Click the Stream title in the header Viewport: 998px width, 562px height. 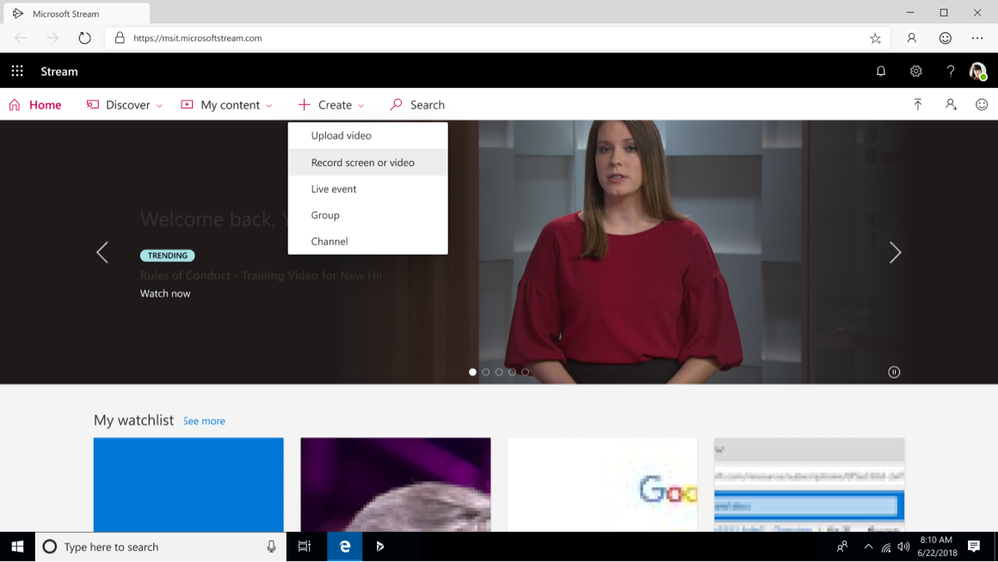click(59, 71)
